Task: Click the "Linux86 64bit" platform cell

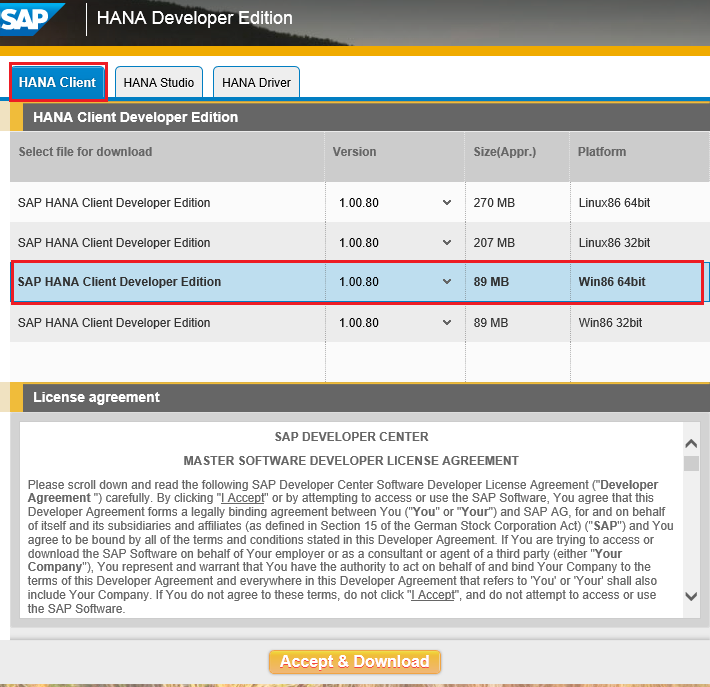Action: [614, 202]
